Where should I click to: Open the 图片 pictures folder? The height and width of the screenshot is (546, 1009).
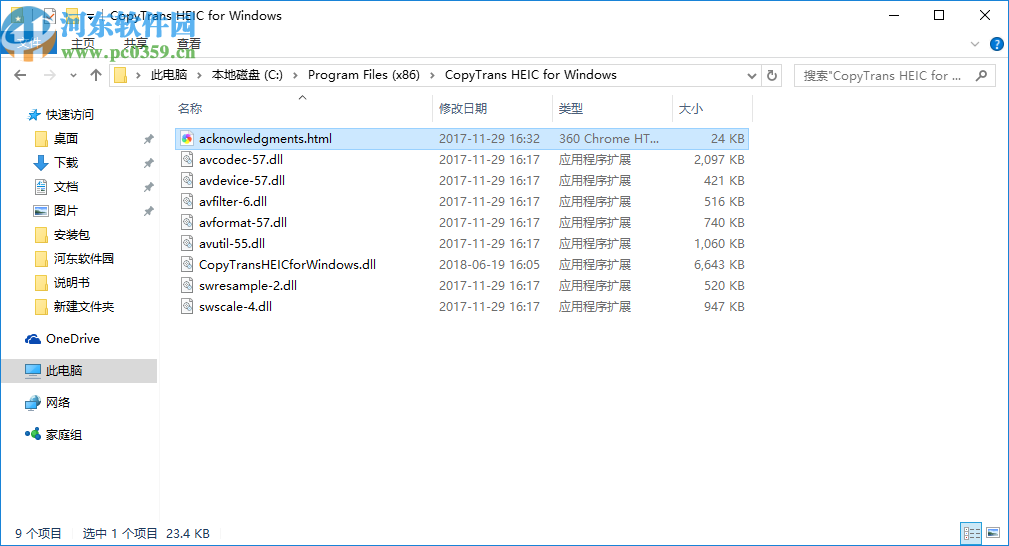click(66, 211)
